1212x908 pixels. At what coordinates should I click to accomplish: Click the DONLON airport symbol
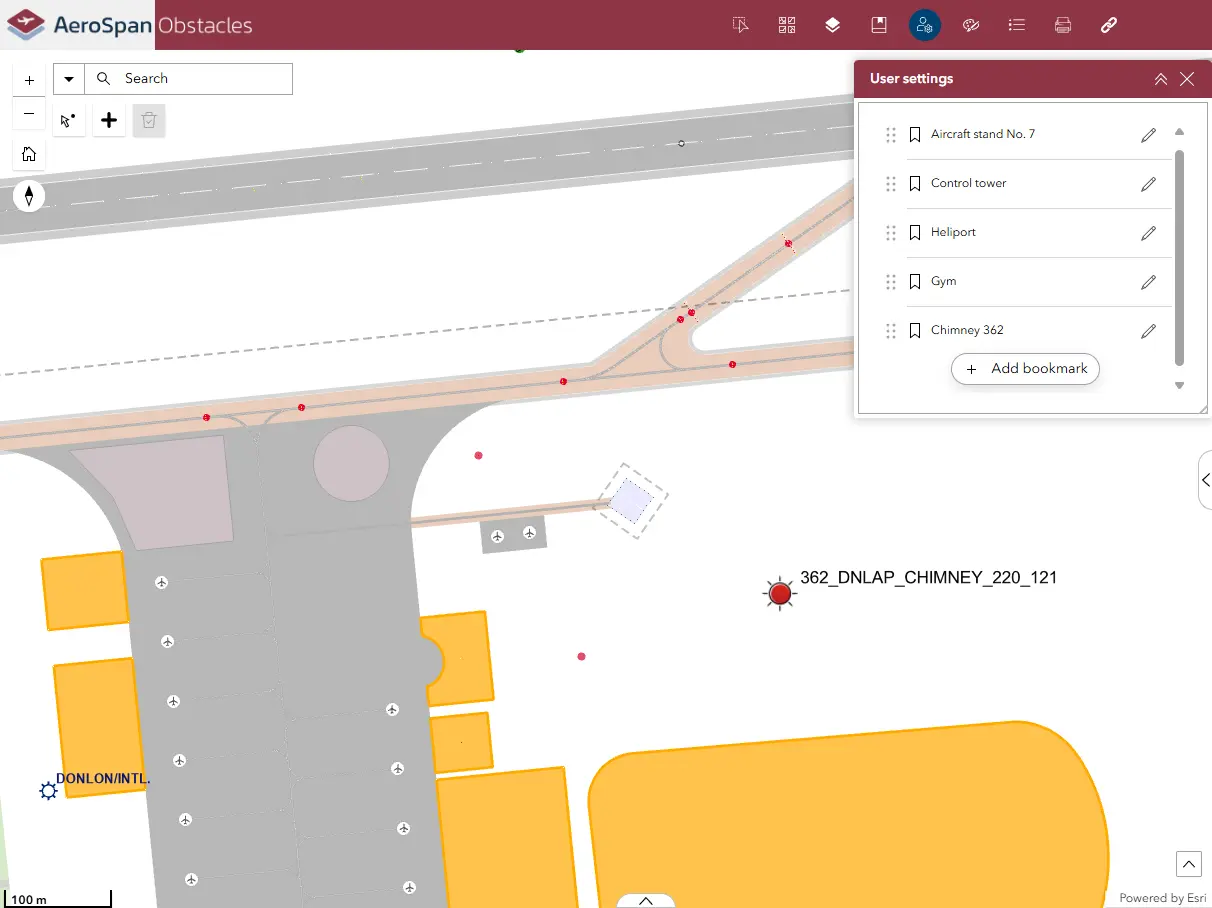click(x=48, y=791)
